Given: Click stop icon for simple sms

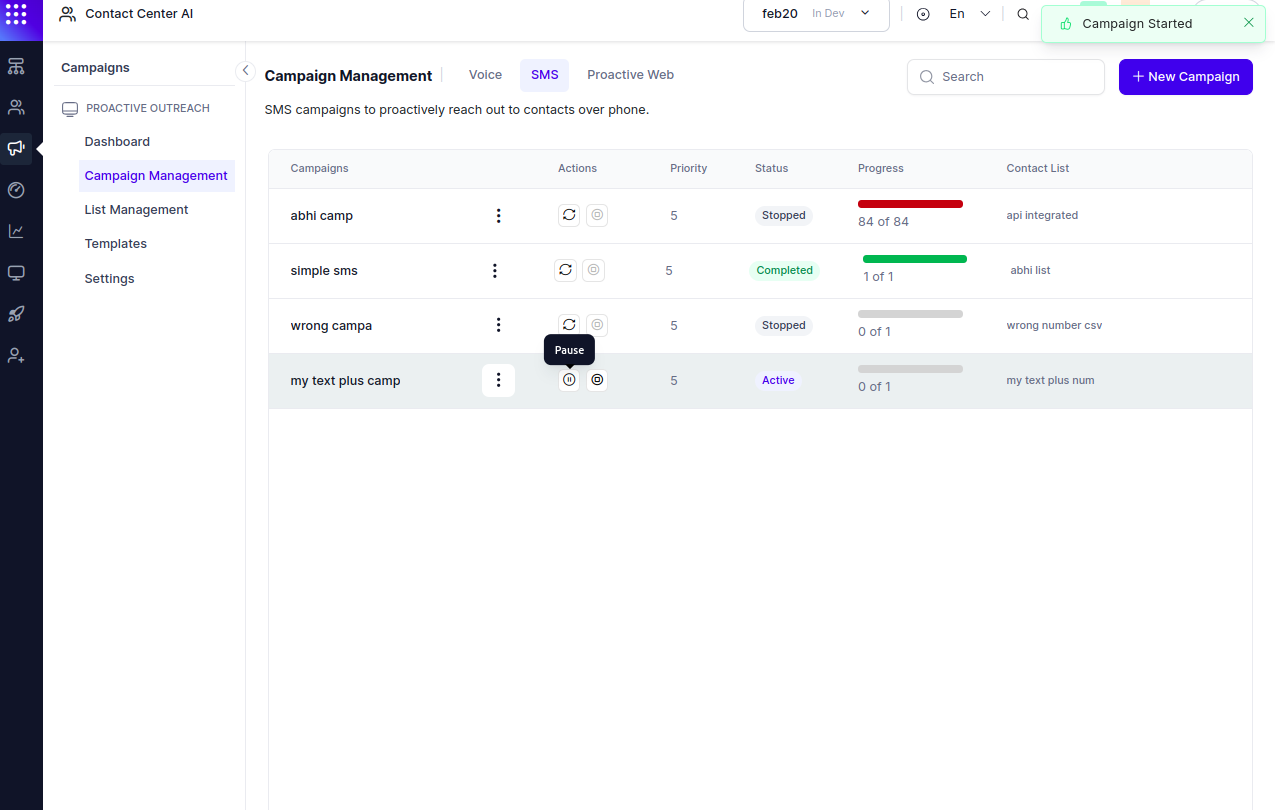Looking at the screenshot, I should pos(593,270).
